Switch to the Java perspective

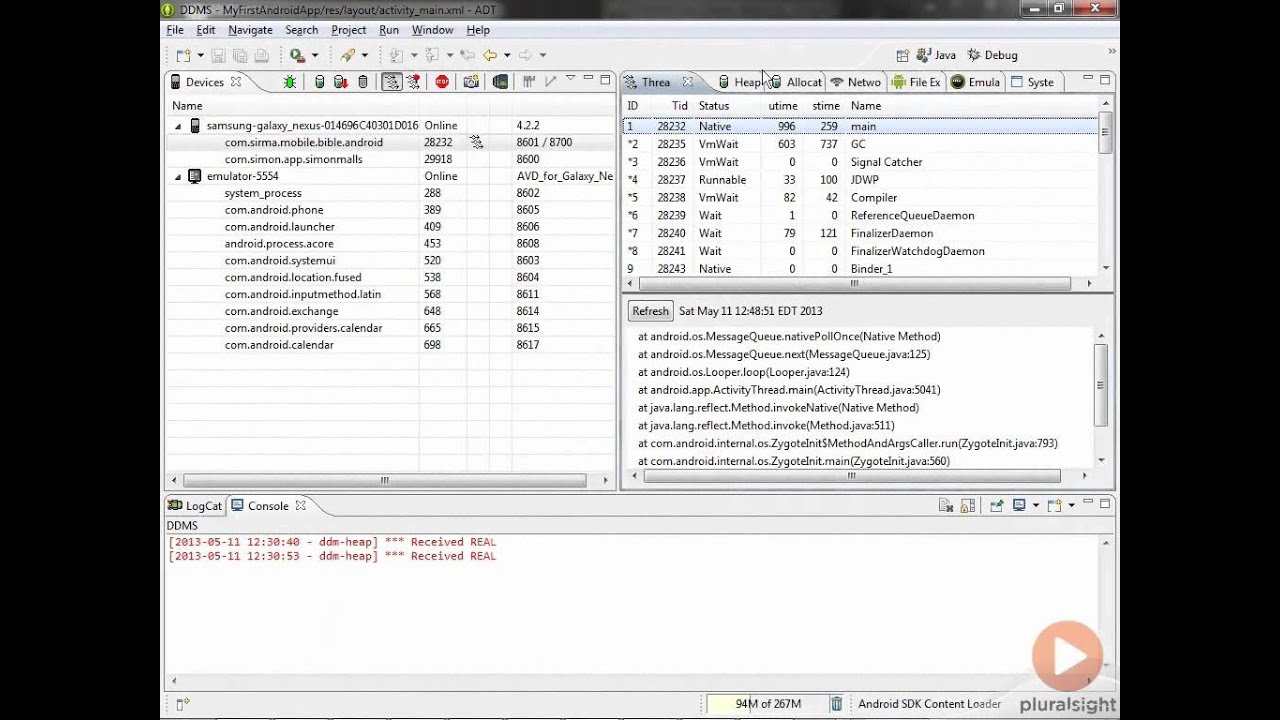pyautogui.click(x=937, y=55)
